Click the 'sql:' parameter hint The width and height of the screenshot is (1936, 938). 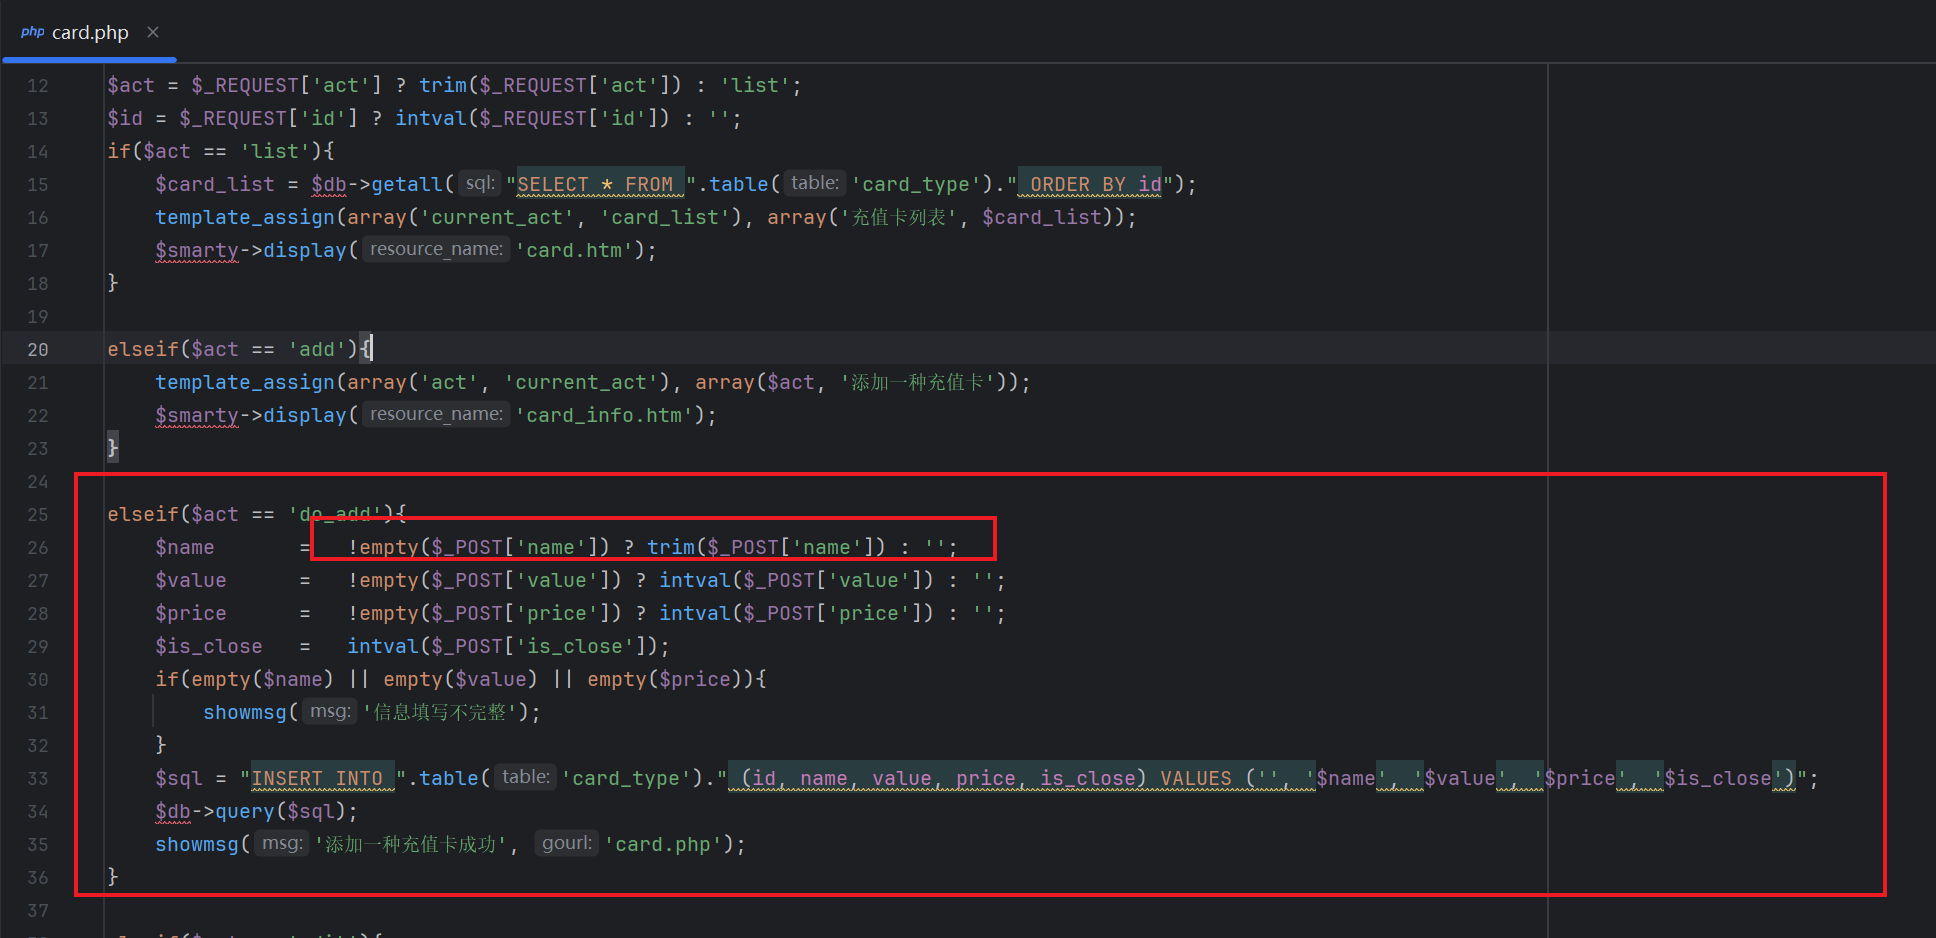[x=480, y=183]
